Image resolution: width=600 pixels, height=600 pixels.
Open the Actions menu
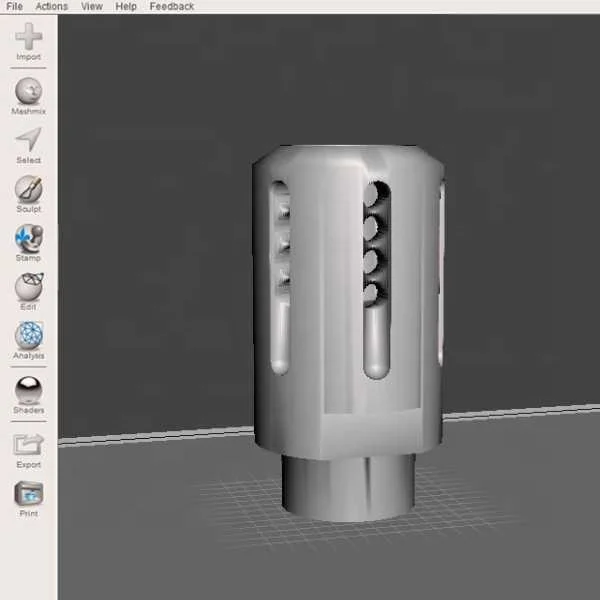pyautogui.click(x=52, y=6)
